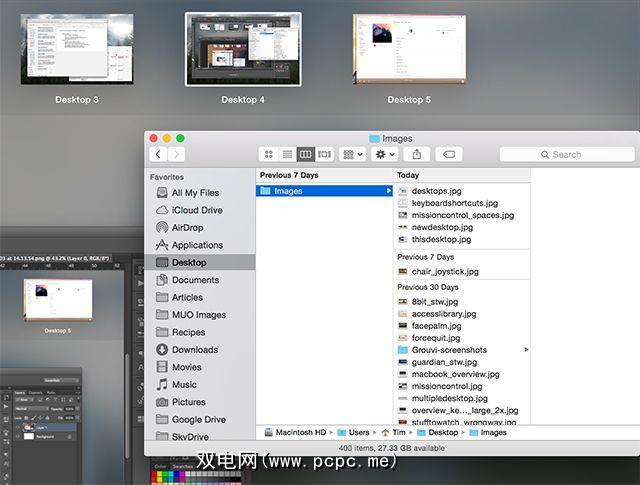Go forward with Finder forward arrow

coord(176,154)
